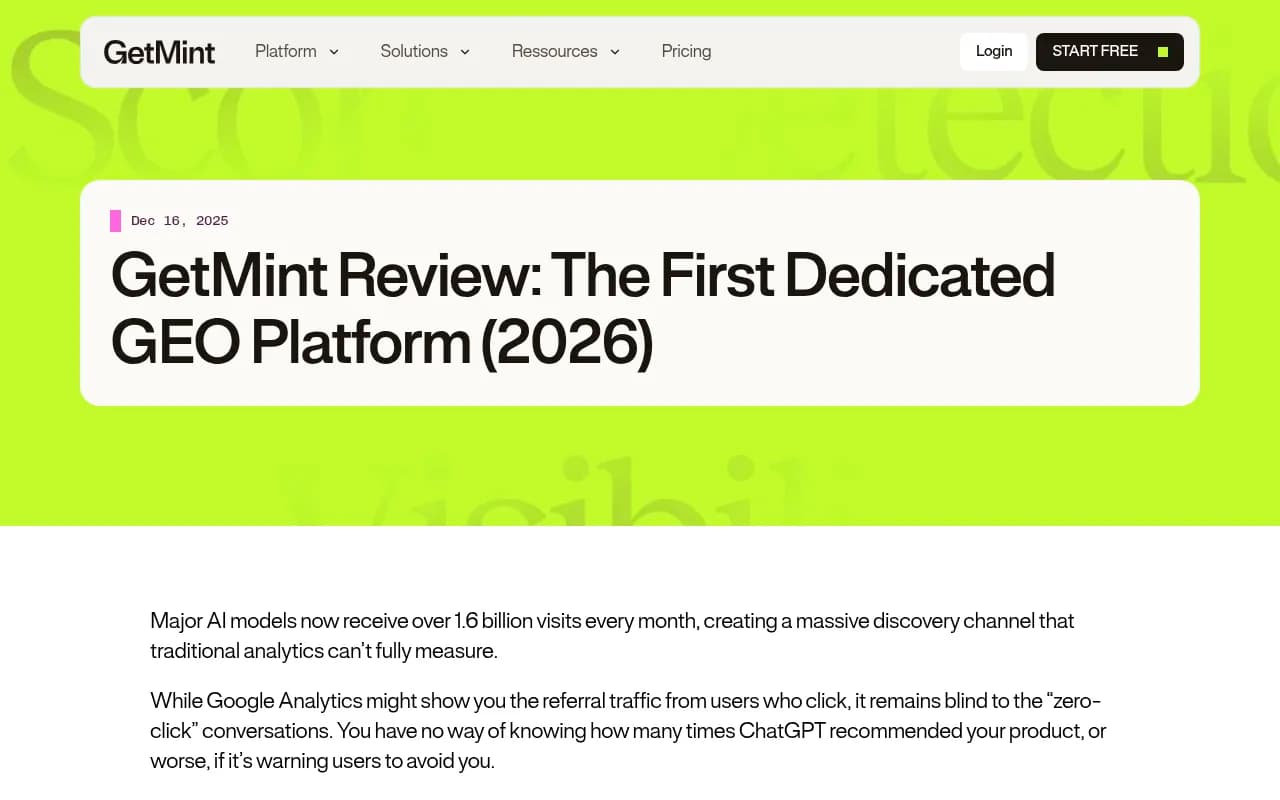This screenshot has height=800, width=1280.
Task: Expand the Solutions chevron arrow
Action: click(x=465, y=52)
